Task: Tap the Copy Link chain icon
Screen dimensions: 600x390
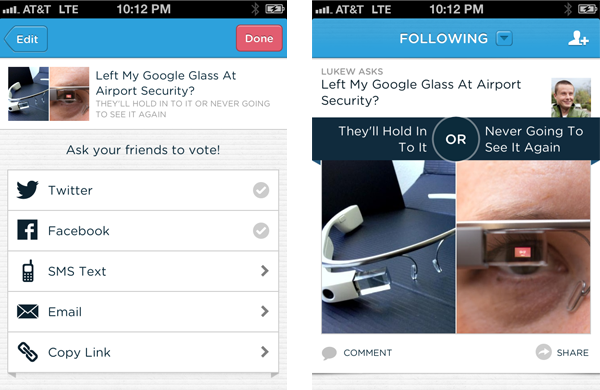Action: point(28,352)
